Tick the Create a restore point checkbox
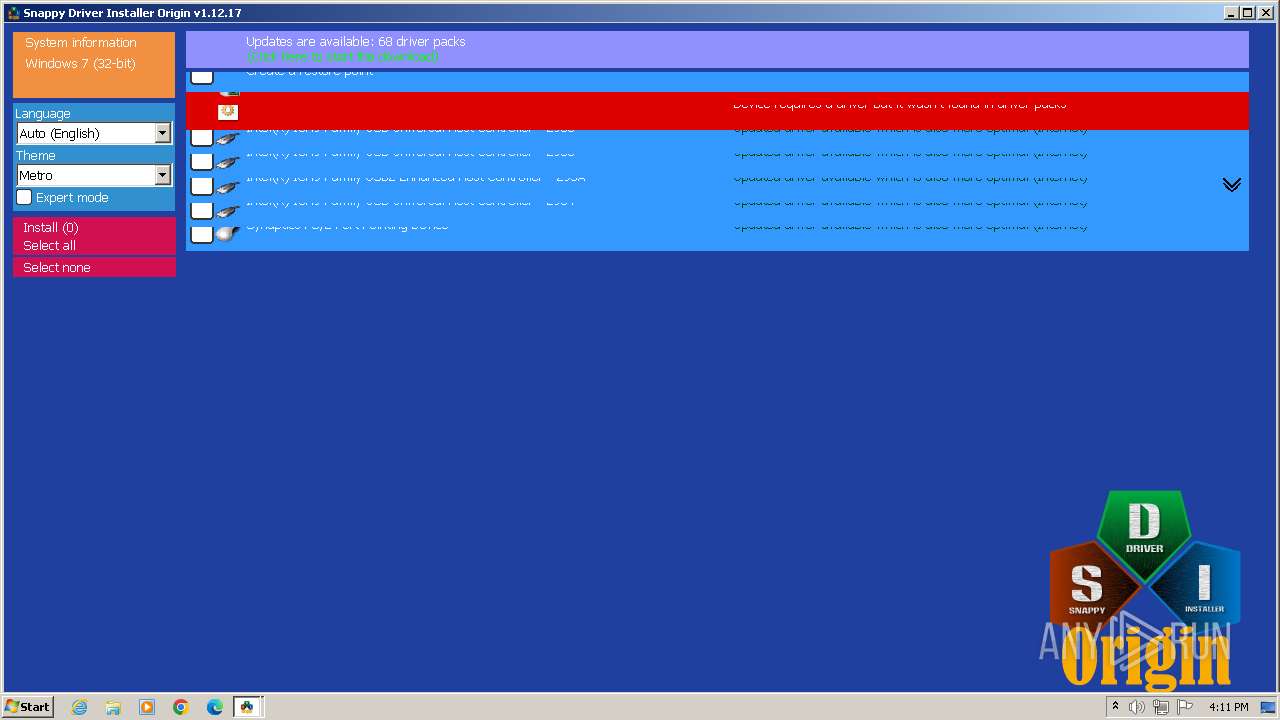The height and width of the screenshot is (720, 1280). click(202, 77)
